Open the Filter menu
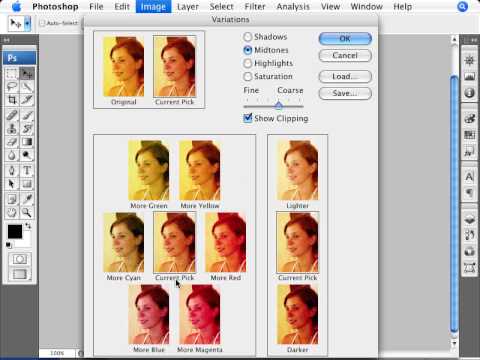 click(255, 6)
